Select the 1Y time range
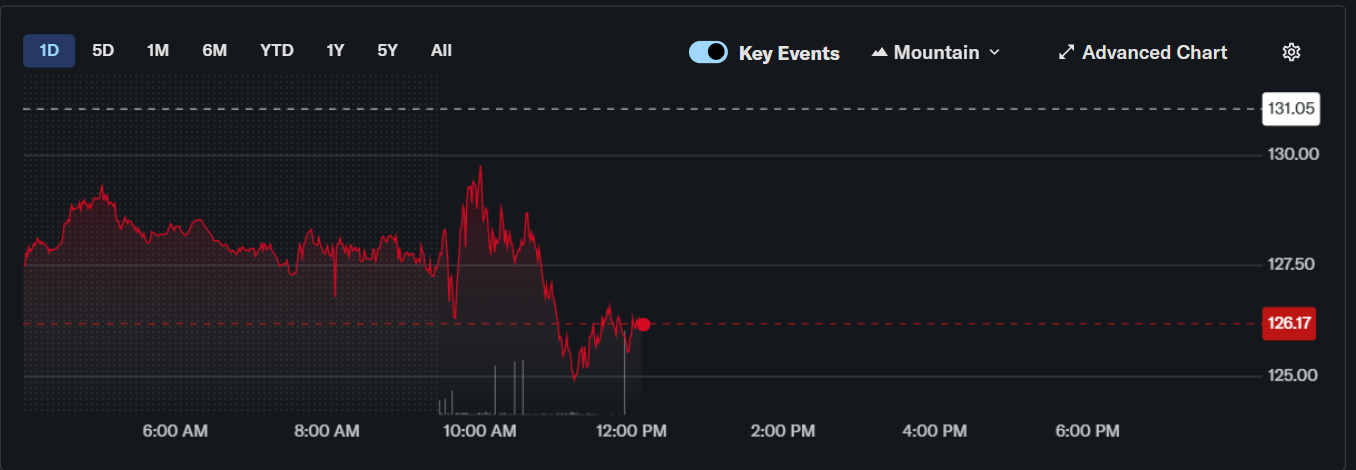The image size is (1356, 470). [335, 50]
